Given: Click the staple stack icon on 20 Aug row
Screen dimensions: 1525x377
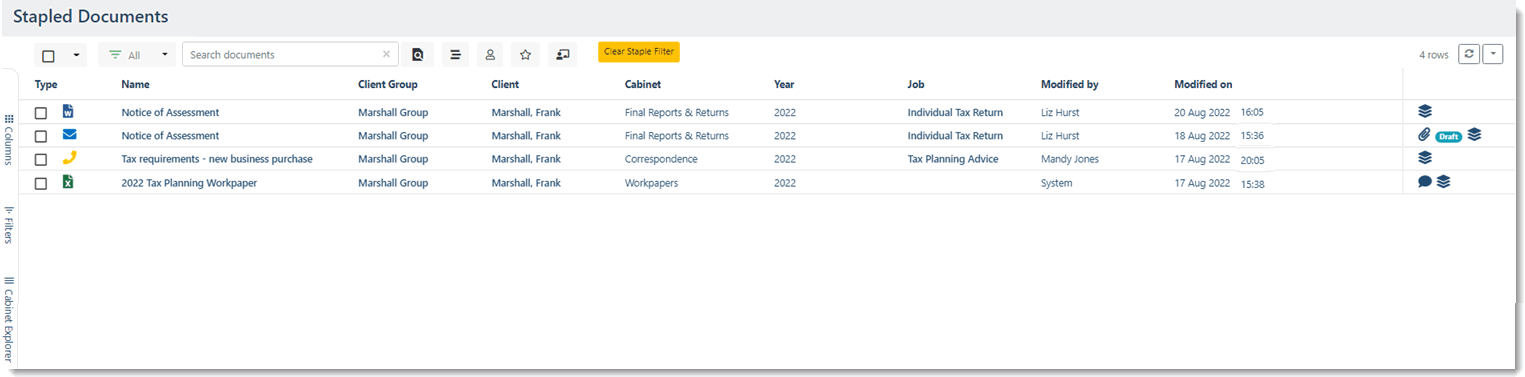Looking at the screenshot, I should coord(1425,112).
